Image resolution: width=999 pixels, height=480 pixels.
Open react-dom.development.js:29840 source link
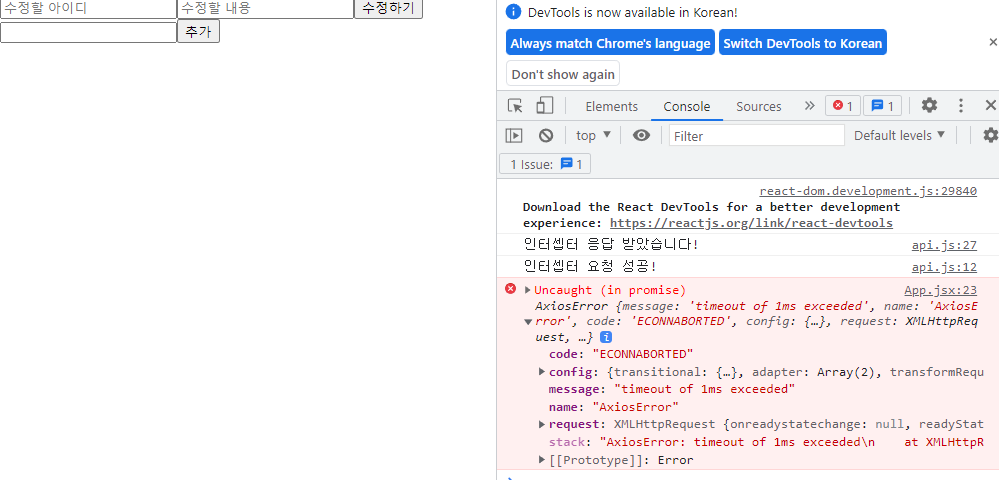[868, 191]
